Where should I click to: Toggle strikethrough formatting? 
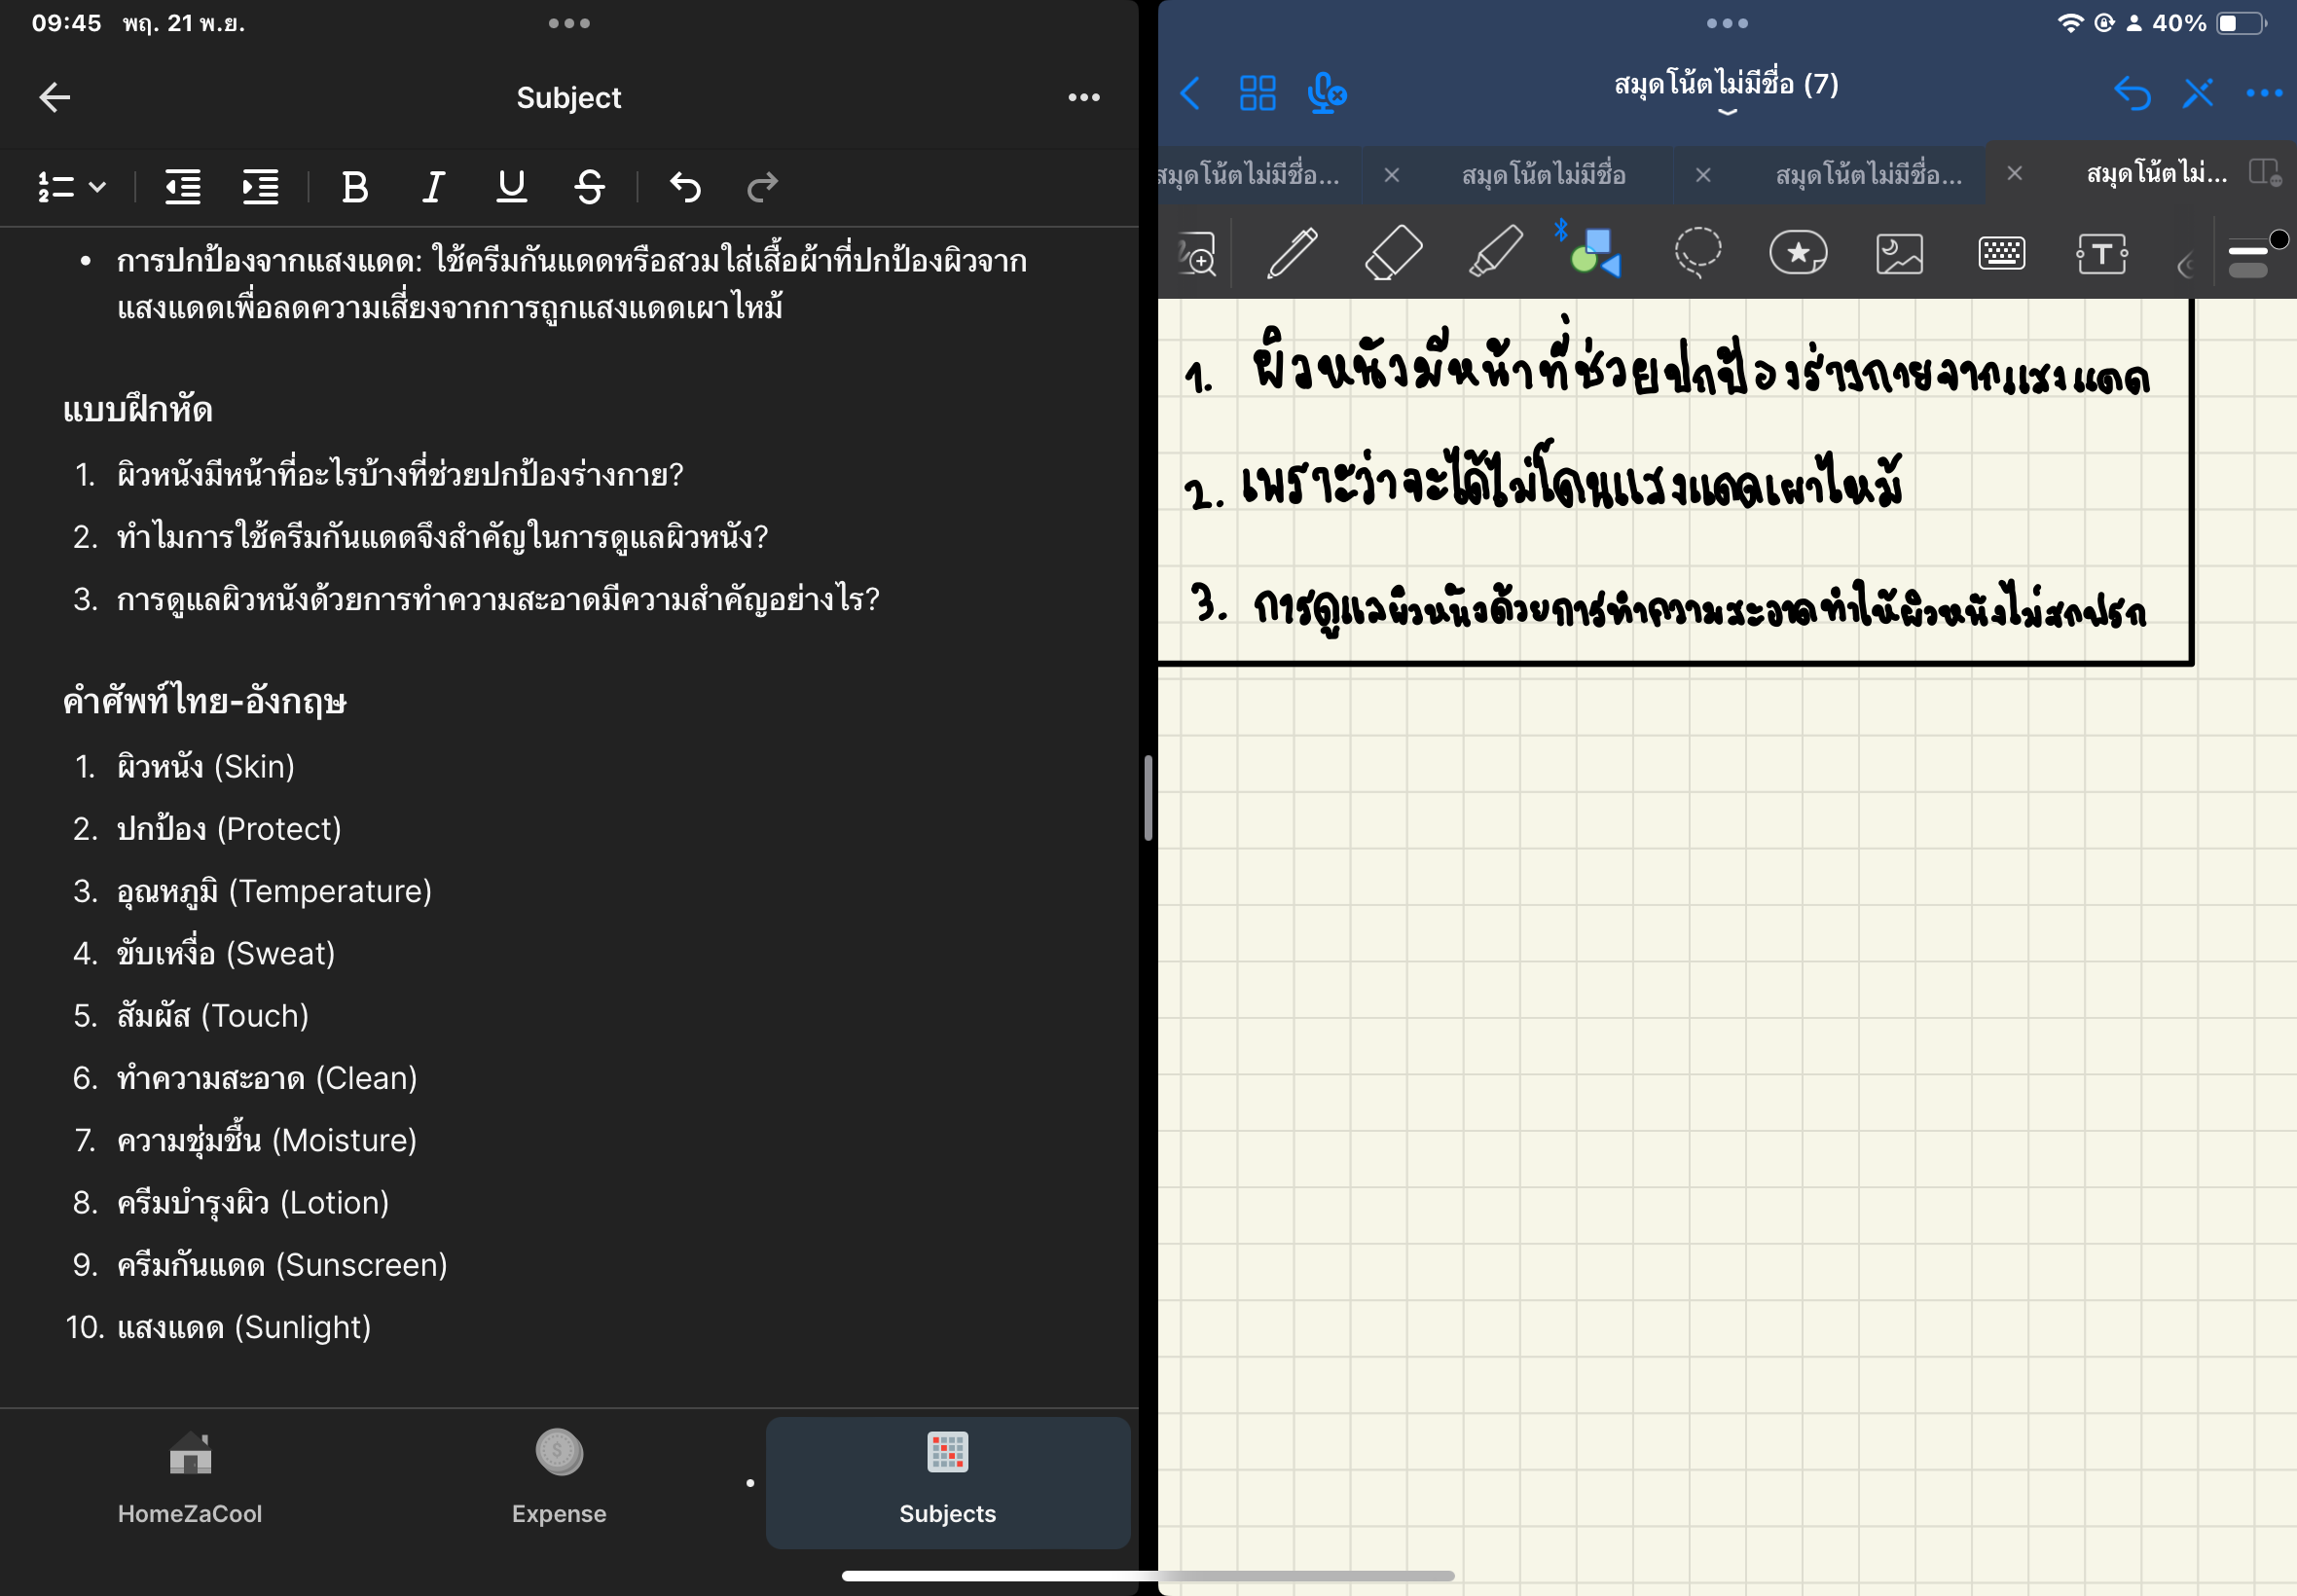coord(589,187)
